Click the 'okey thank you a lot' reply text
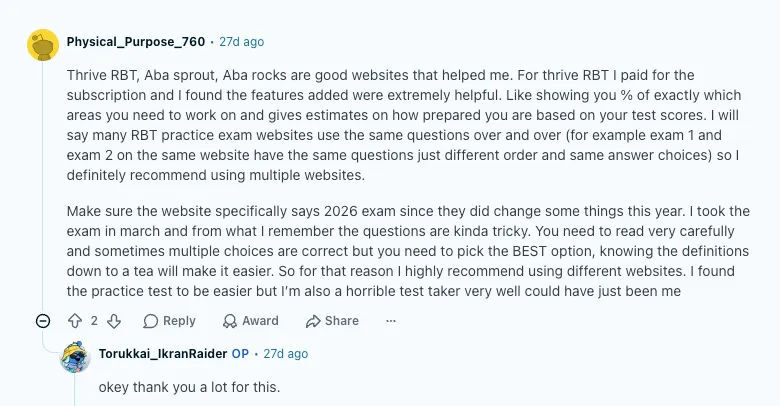Screen dimensions: 780x406 click(x=190, y=387)
